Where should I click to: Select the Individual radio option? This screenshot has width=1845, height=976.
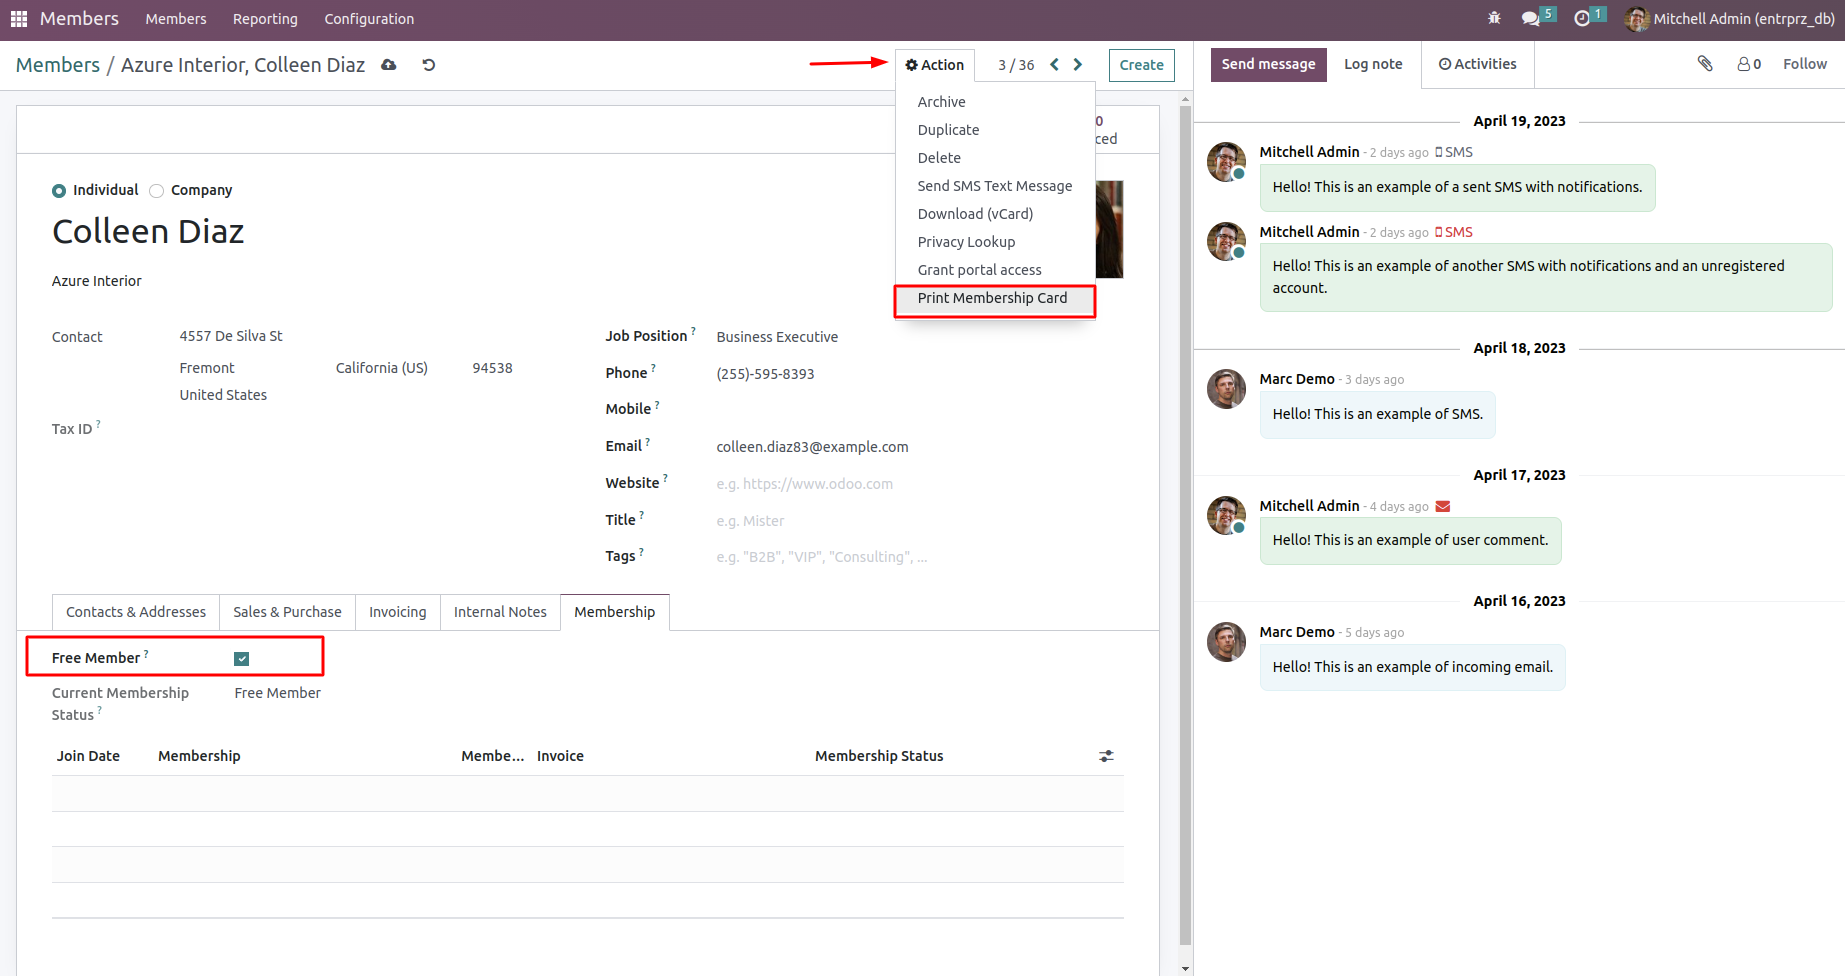pos(59,191)
